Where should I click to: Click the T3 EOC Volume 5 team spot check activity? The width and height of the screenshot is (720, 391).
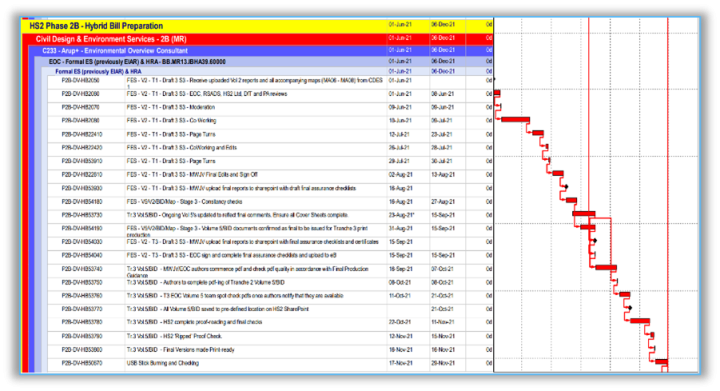pyautogui.click(x=235, y=296)
